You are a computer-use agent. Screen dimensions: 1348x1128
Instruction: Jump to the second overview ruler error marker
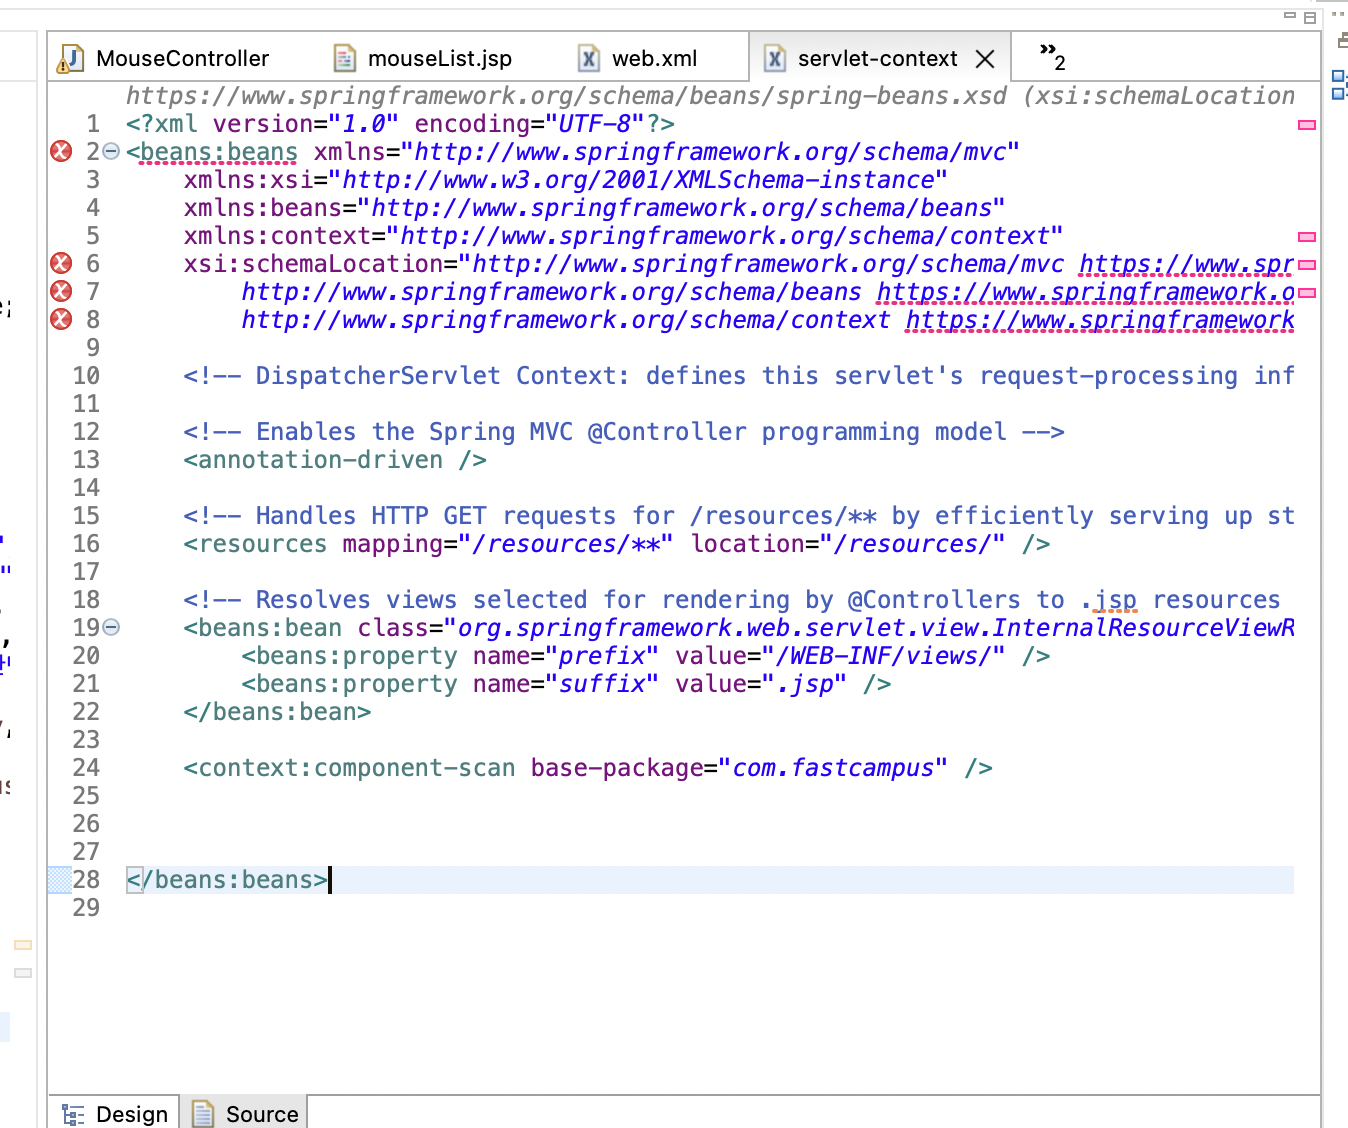[x=1306, y=237]
